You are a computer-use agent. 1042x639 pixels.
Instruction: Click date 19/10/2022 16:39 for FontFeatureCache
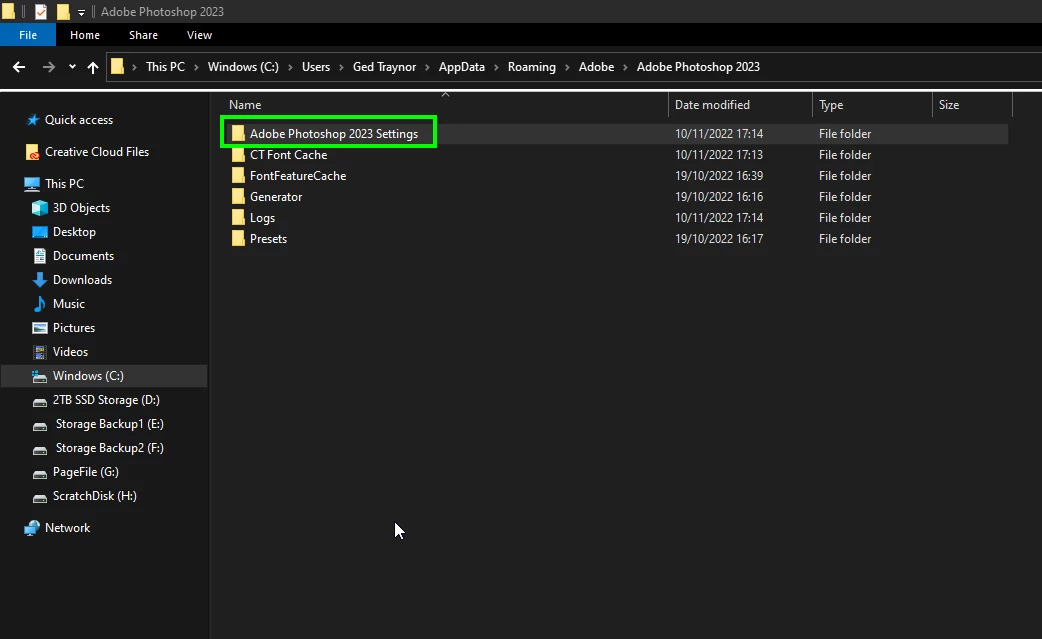point(719,176)
